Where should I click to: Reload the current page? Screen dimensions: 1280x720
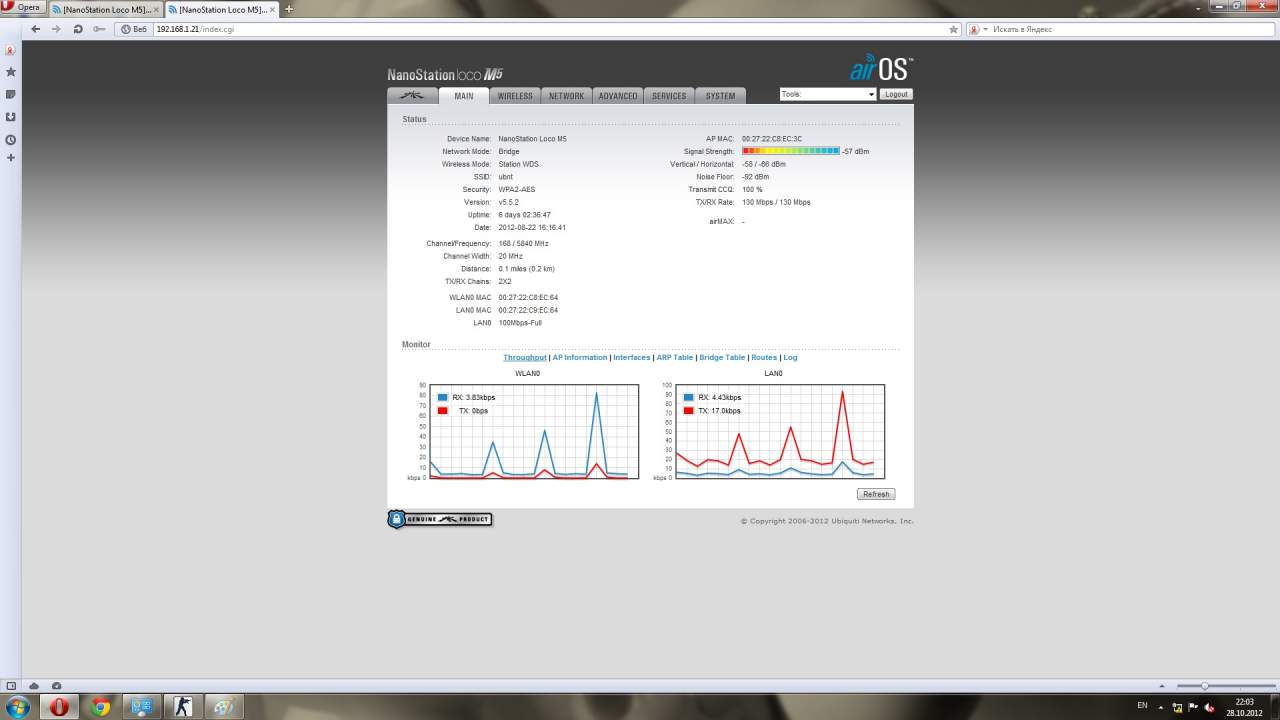click(78, 29)
